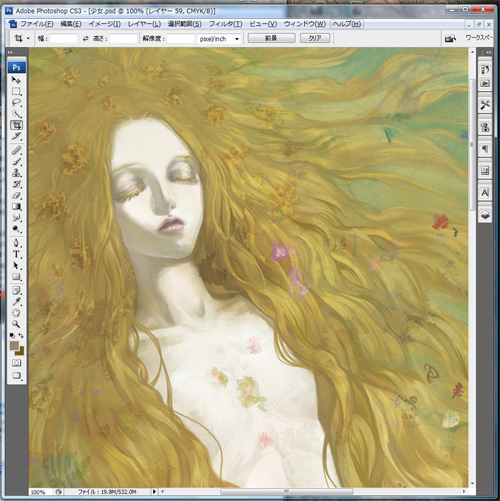The height and width of the screenshot is (501, 500).
Task: Open the イメージ(I) menu
Action: pyautogui.click(x=105, y=24)
